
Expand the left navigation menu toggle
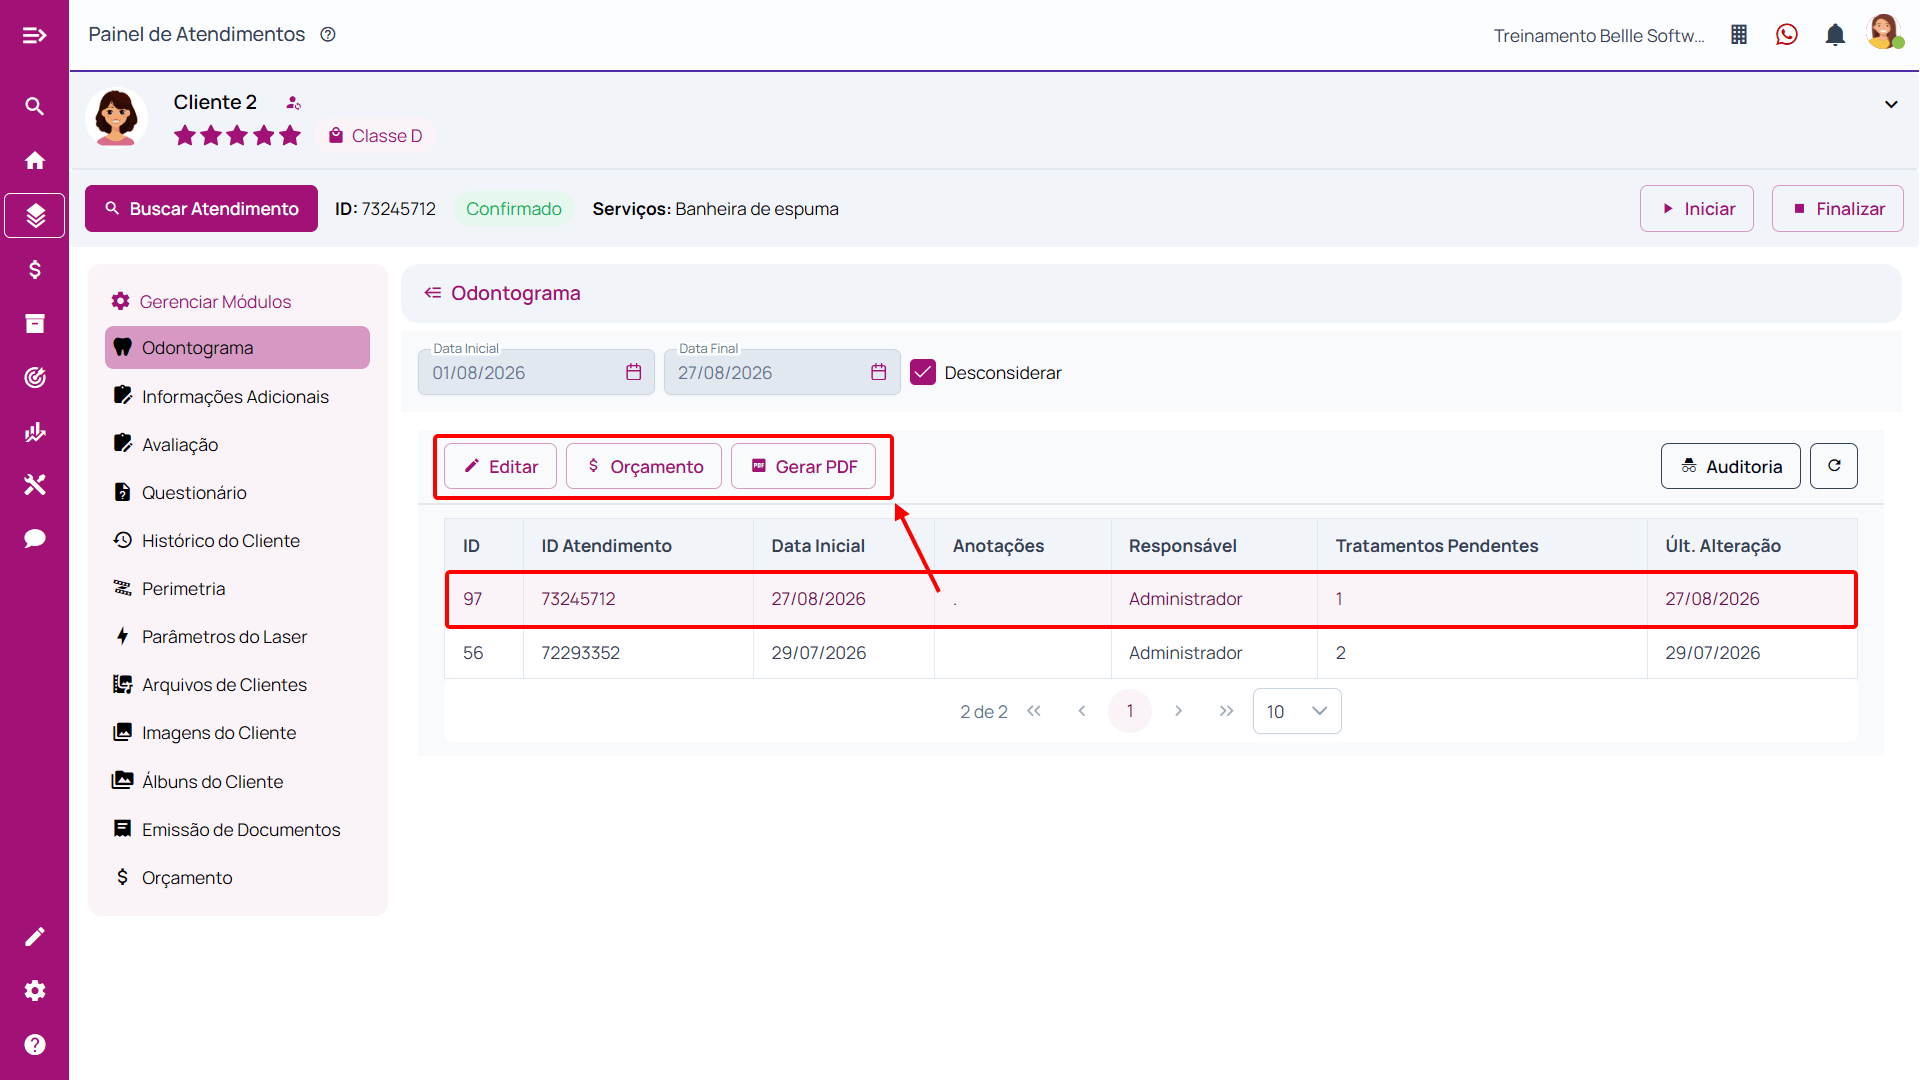tap(35, 35)
